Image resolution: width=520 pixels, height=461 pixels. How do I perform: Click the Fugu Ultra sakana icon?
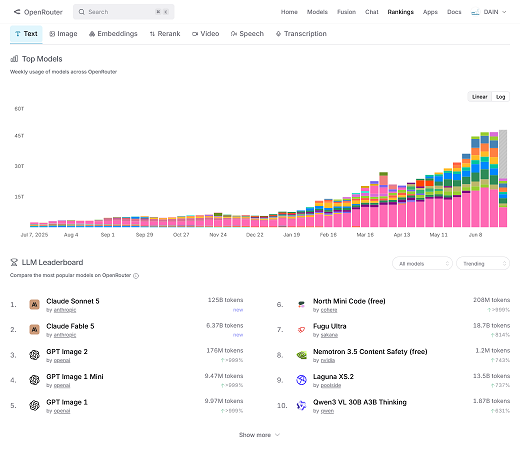click(x=301, y=330)
